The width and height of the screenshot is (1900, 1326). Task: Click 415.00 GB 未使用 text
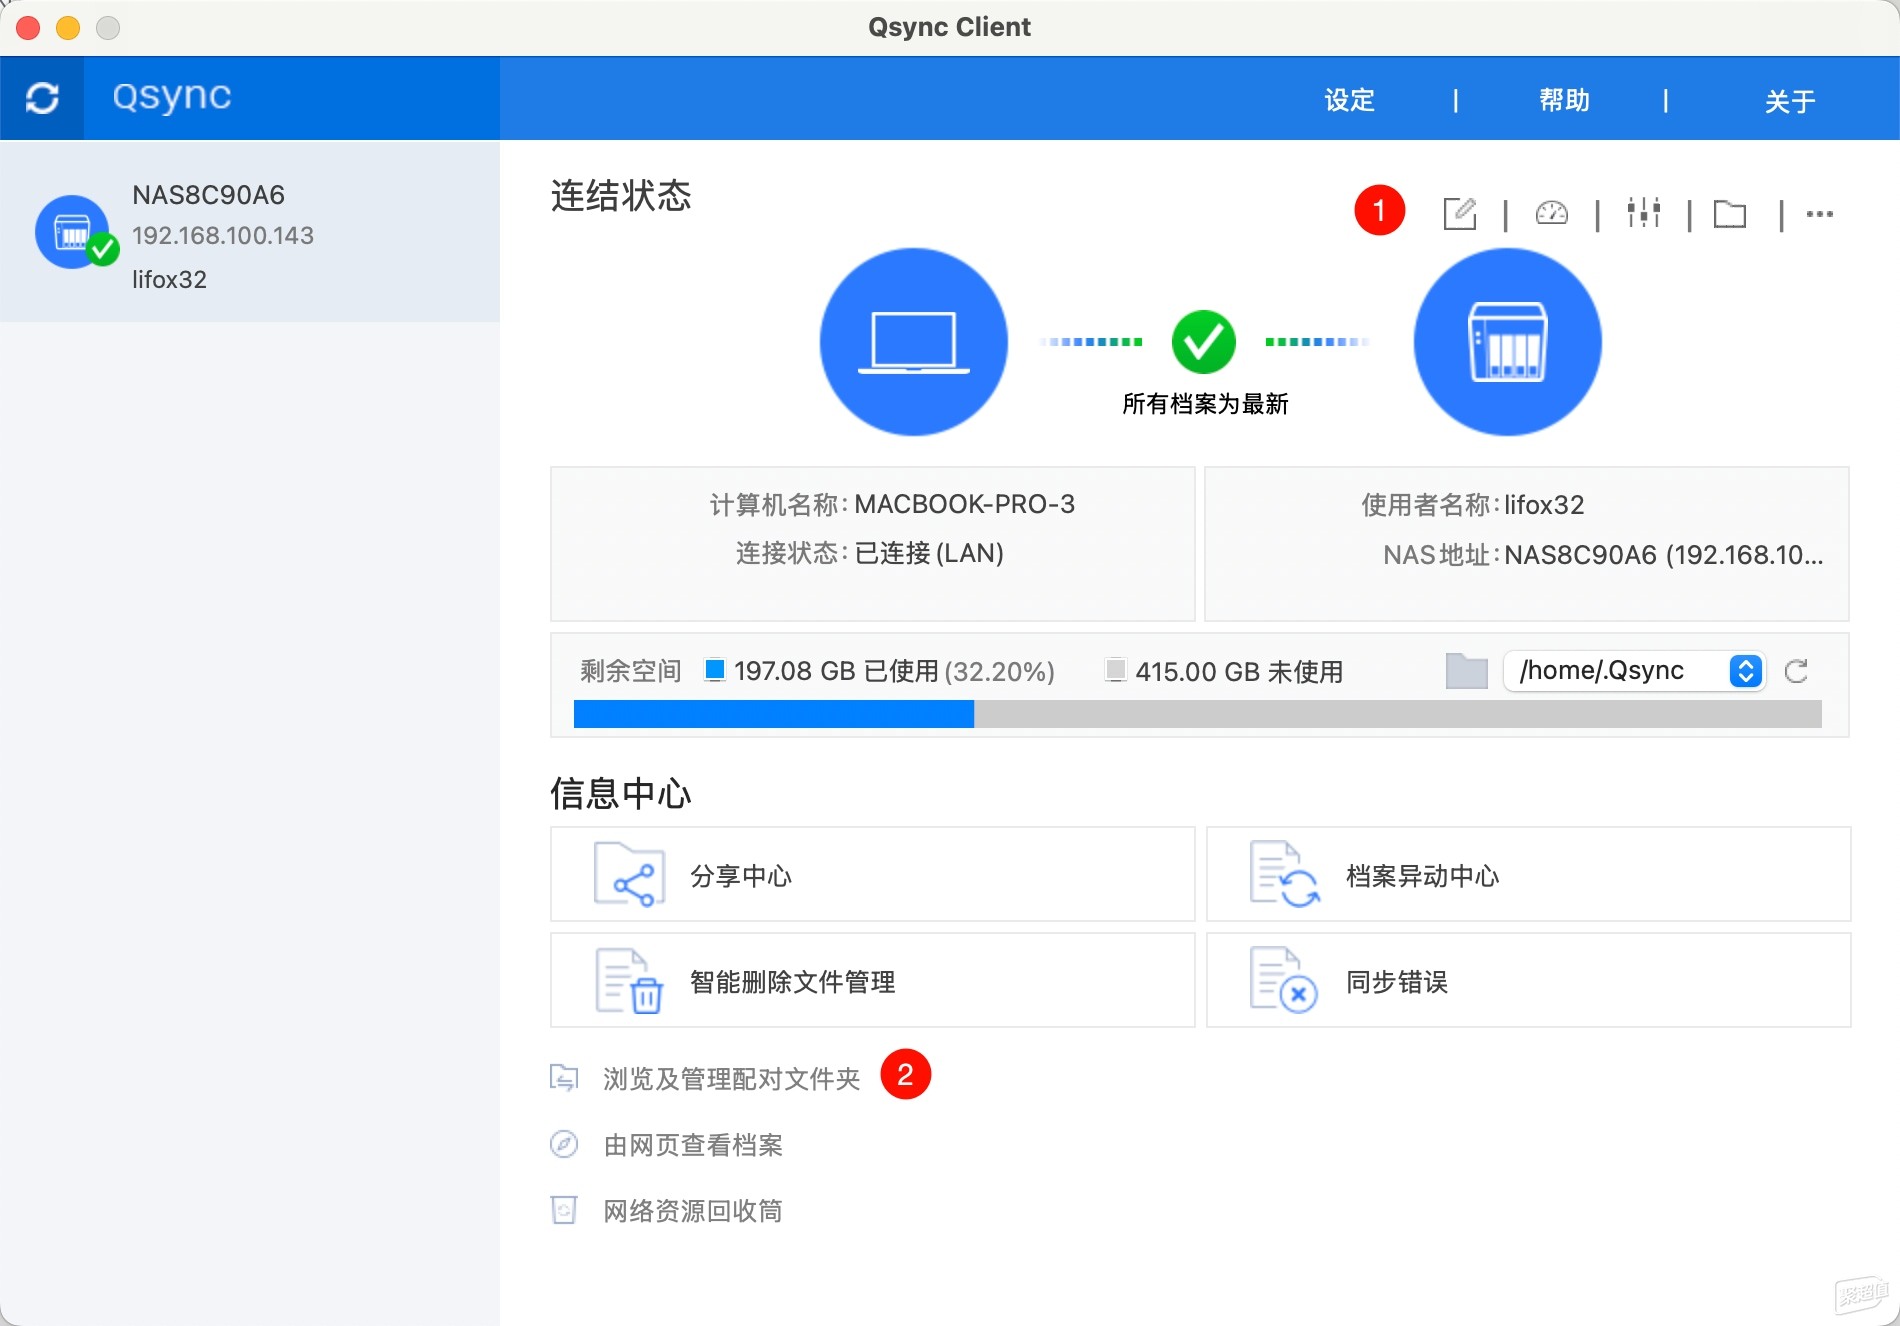[x=1239, y=672]
